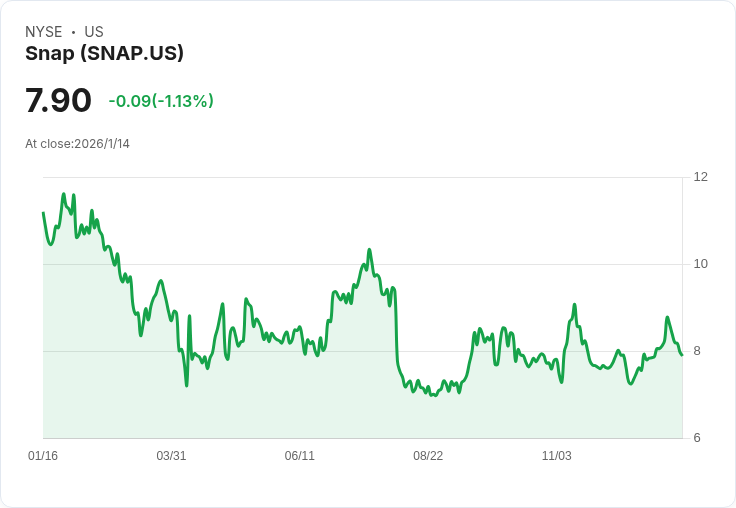
Task: Click the green shaded area under the chart line
Action: coord(300,400)
